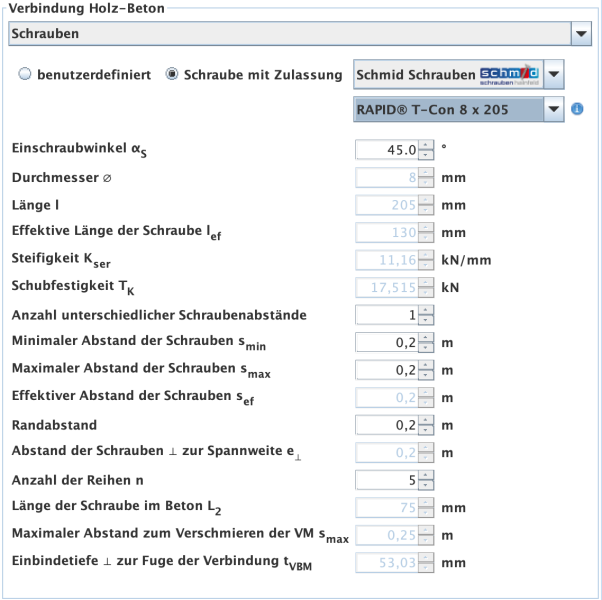602x600 pixels.
Task: Click the Einbindetiefe field showing 53,03
Action: pyautogui.click(x=387, y=562)
